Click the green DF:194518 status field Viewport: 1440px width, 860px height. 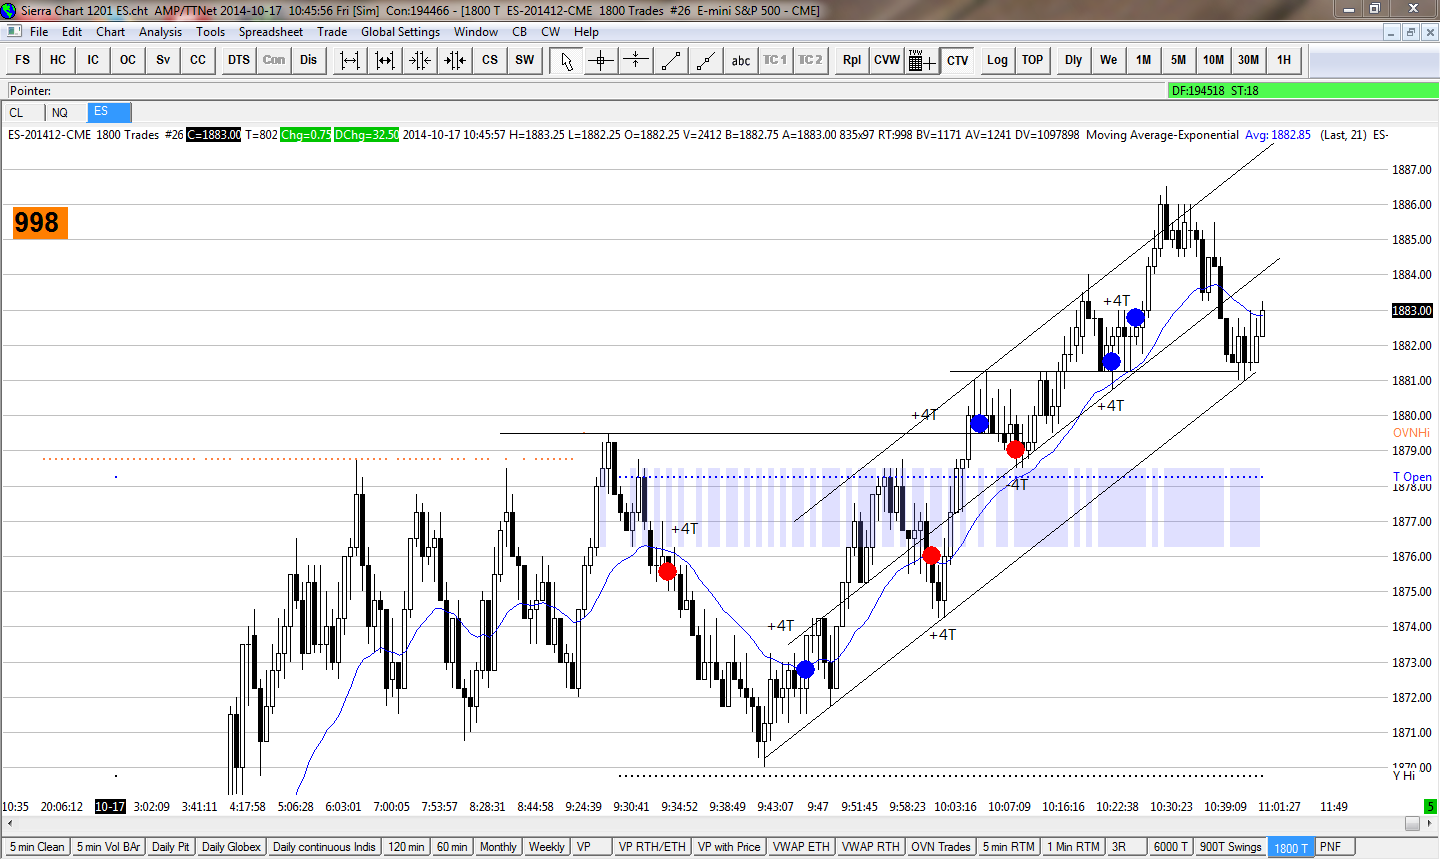(1303, 90)
